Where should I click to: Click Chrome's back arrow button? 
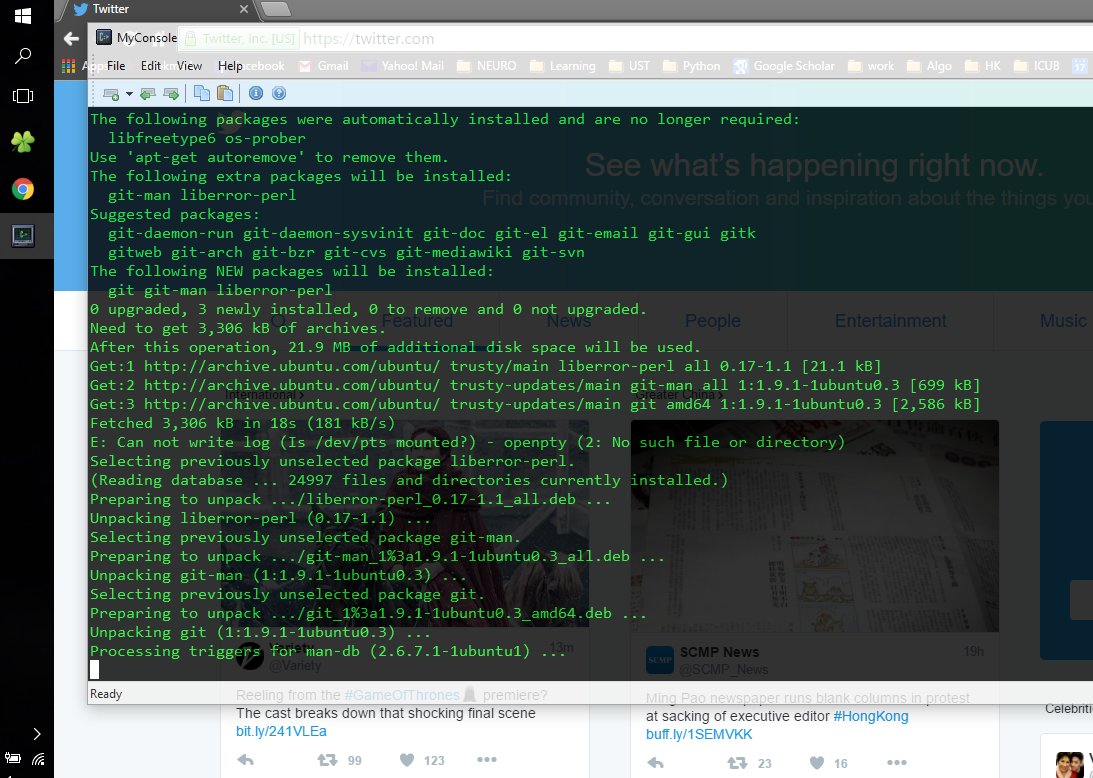pyautogui.click(x=71, y=38)
